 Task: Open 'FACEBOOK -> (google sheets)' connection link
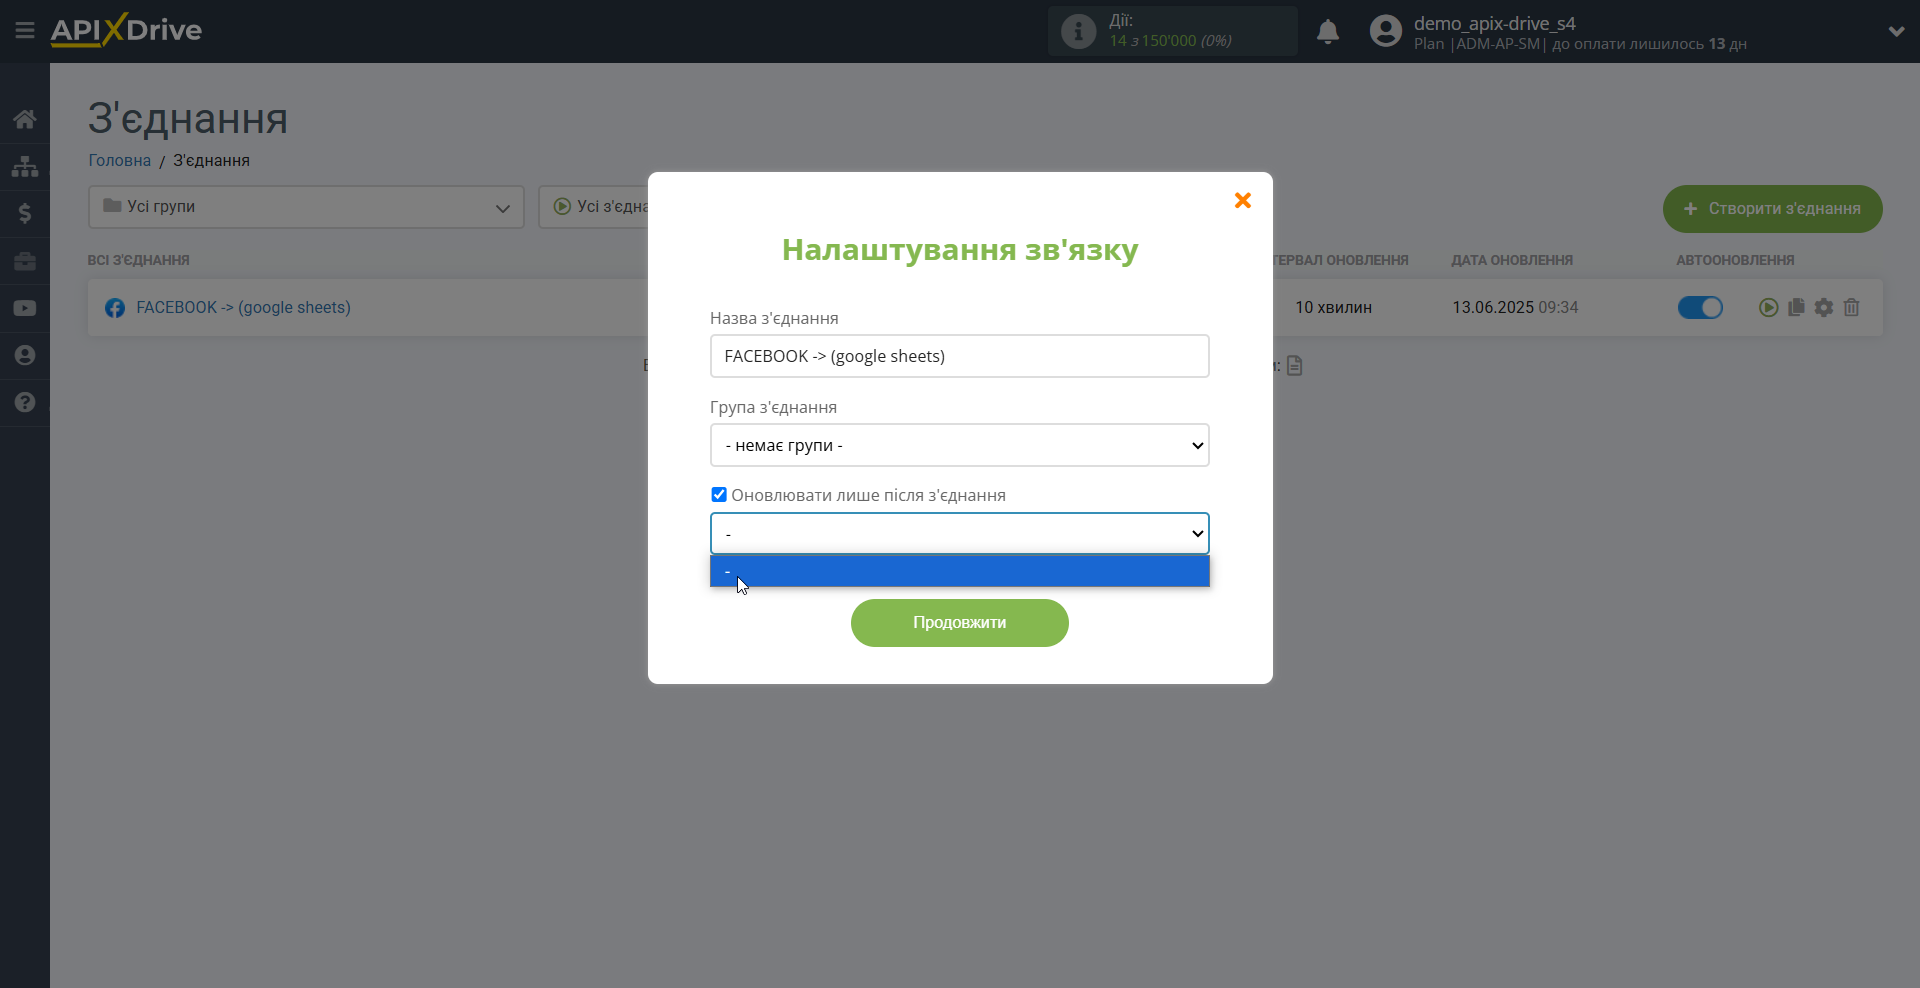243,308
